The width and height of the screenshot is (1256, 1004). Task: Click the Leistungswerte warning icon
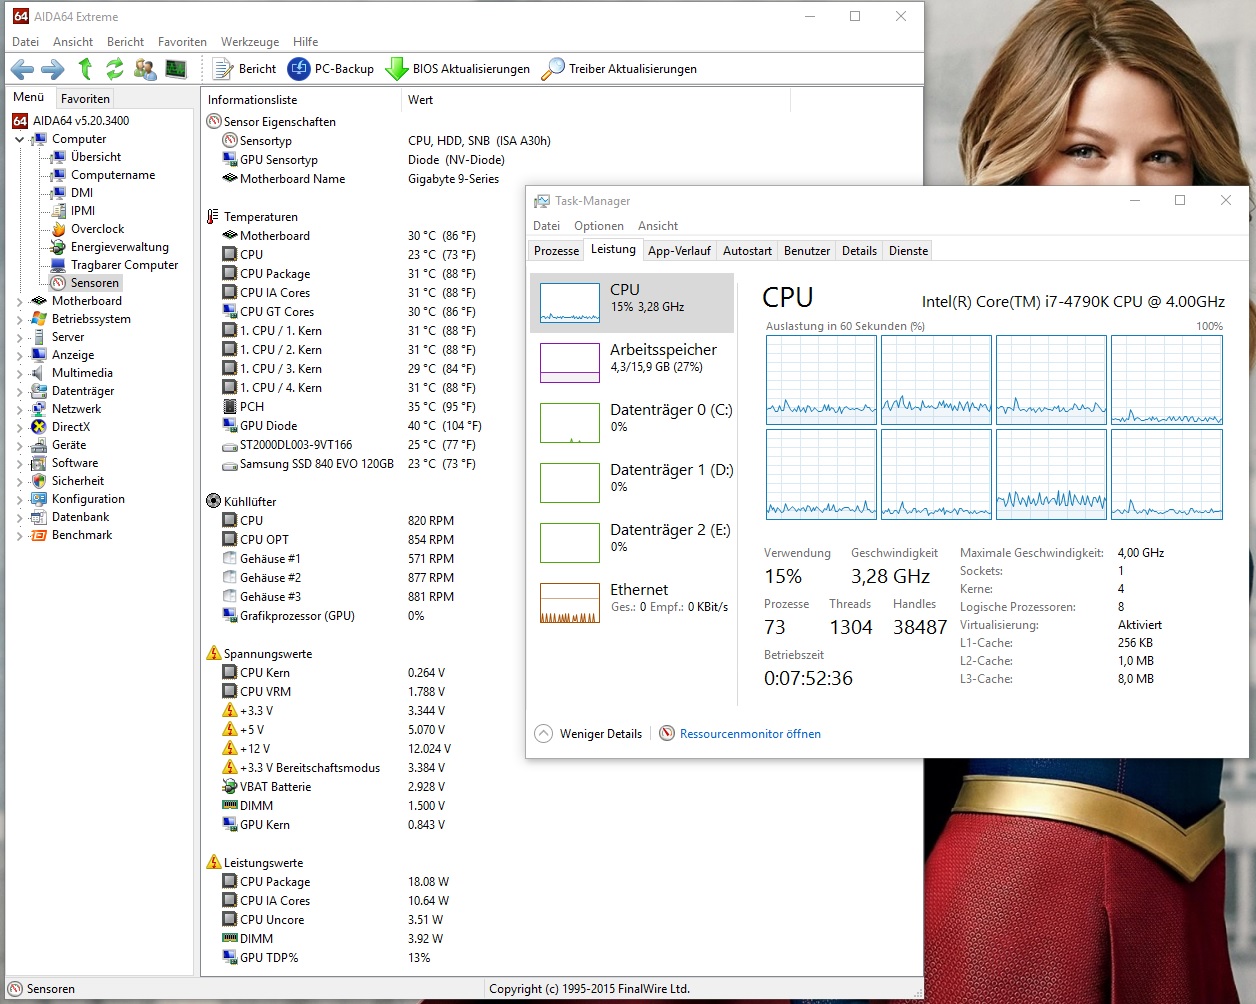point(213,863)
